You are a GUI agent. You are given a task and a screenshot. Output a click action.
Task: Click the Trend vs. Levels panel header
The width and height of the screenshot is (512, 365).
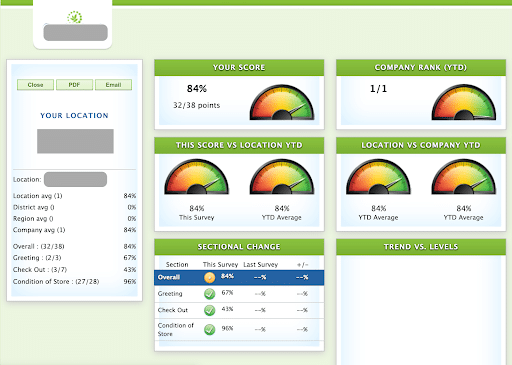pos(421,247)
